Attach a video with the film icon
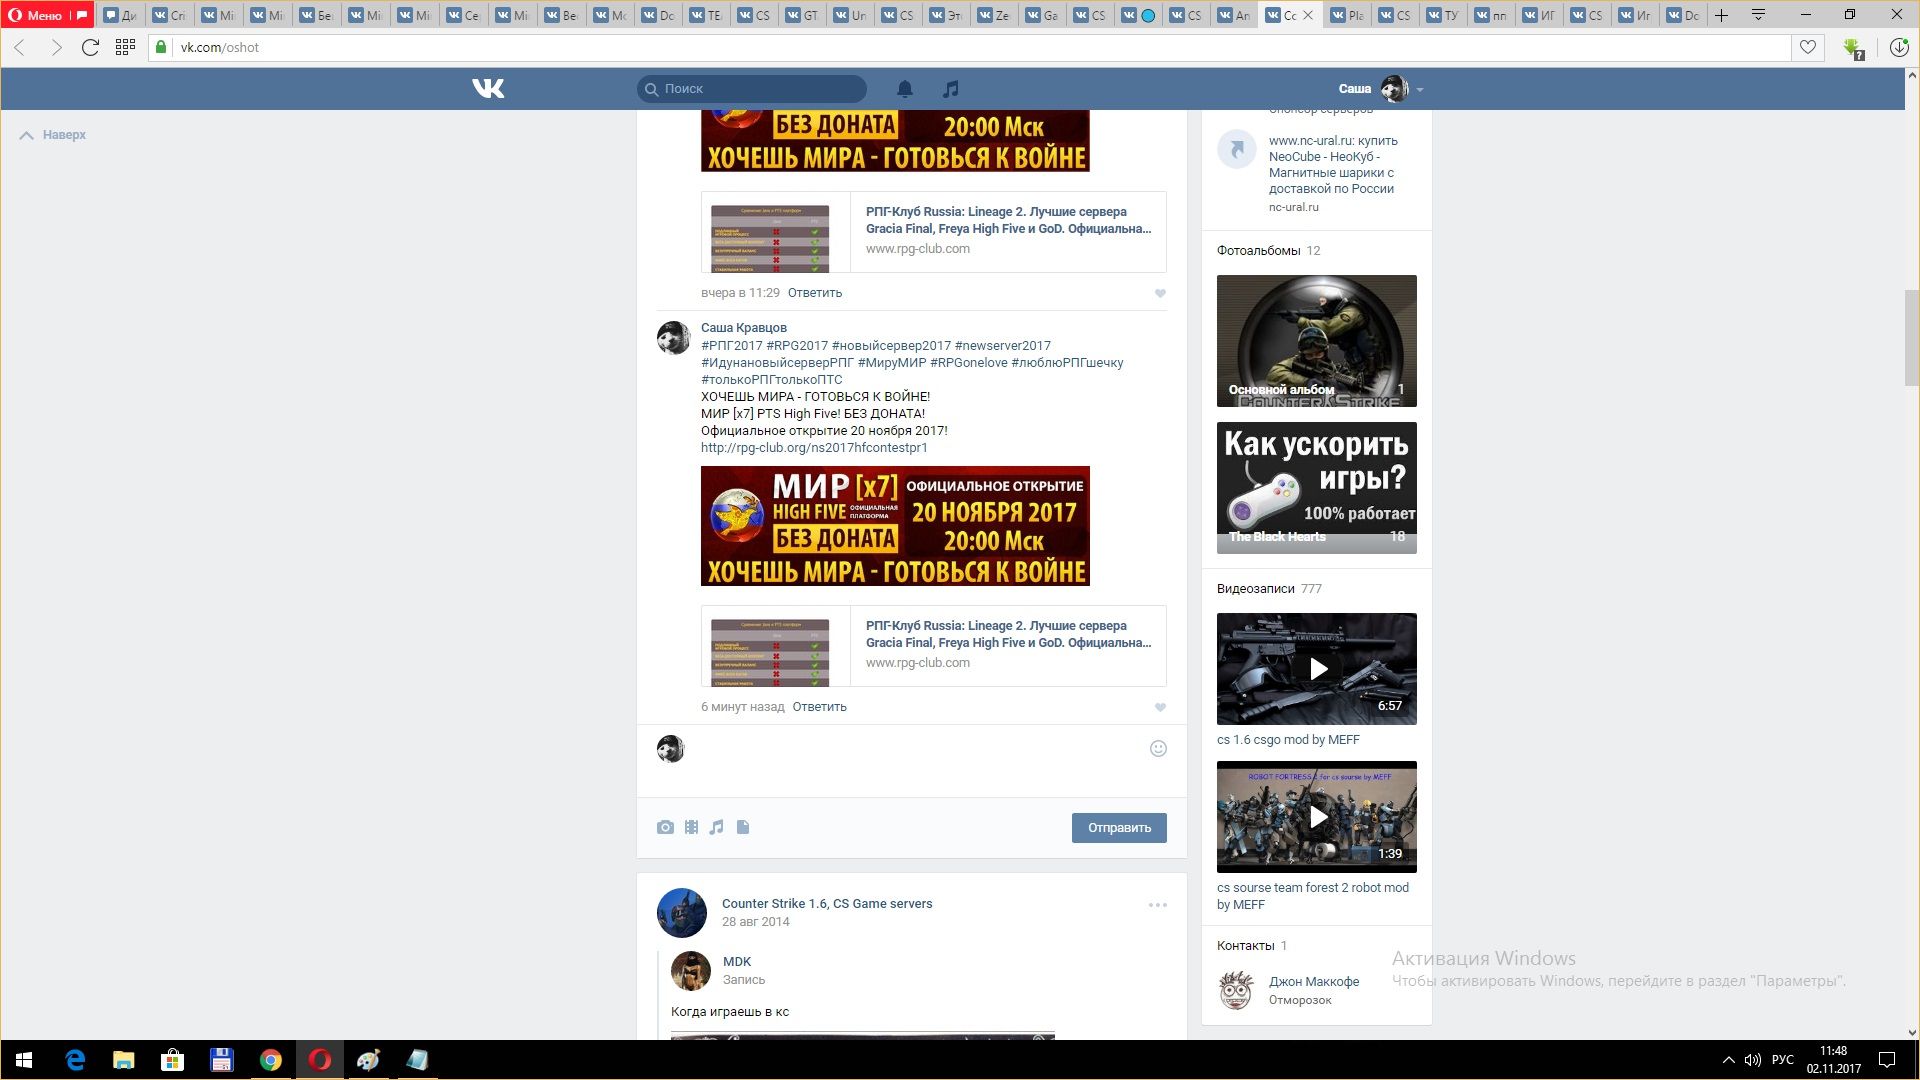 point(691,827)
